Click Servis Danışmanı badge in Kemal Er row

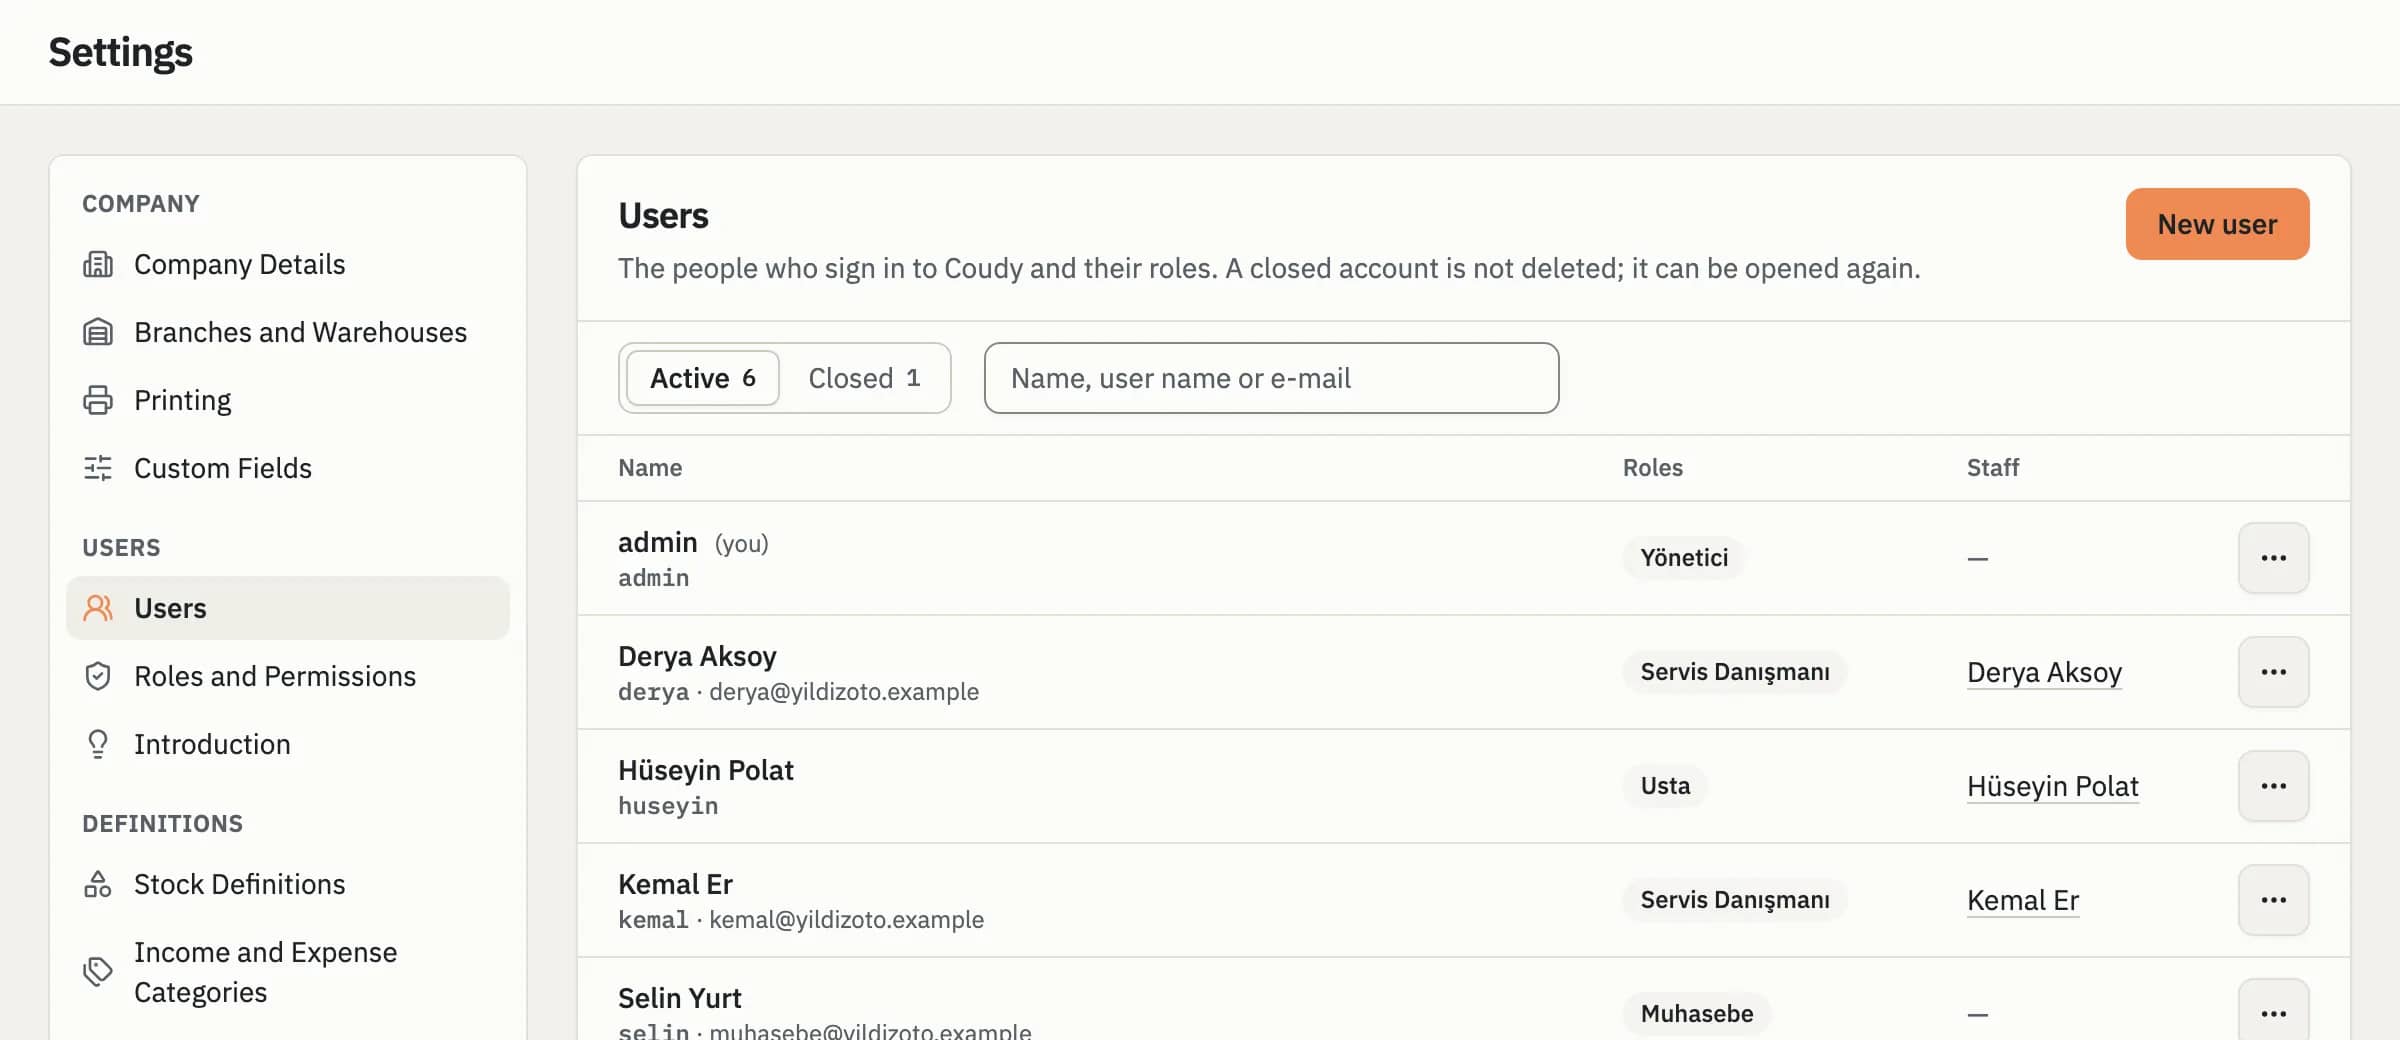click(1735, 900)
